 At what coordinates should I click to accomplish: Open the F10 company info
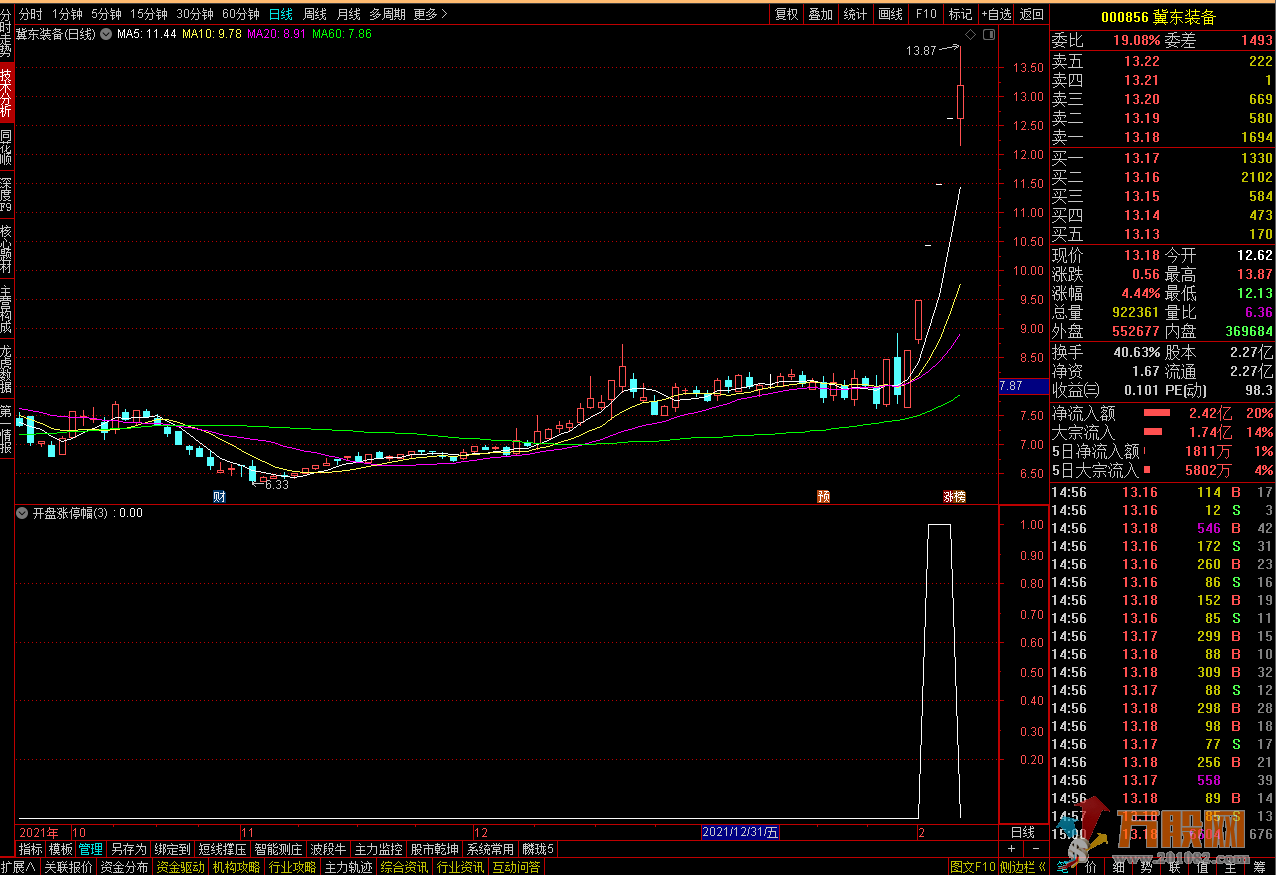click(x=926, y=14)
